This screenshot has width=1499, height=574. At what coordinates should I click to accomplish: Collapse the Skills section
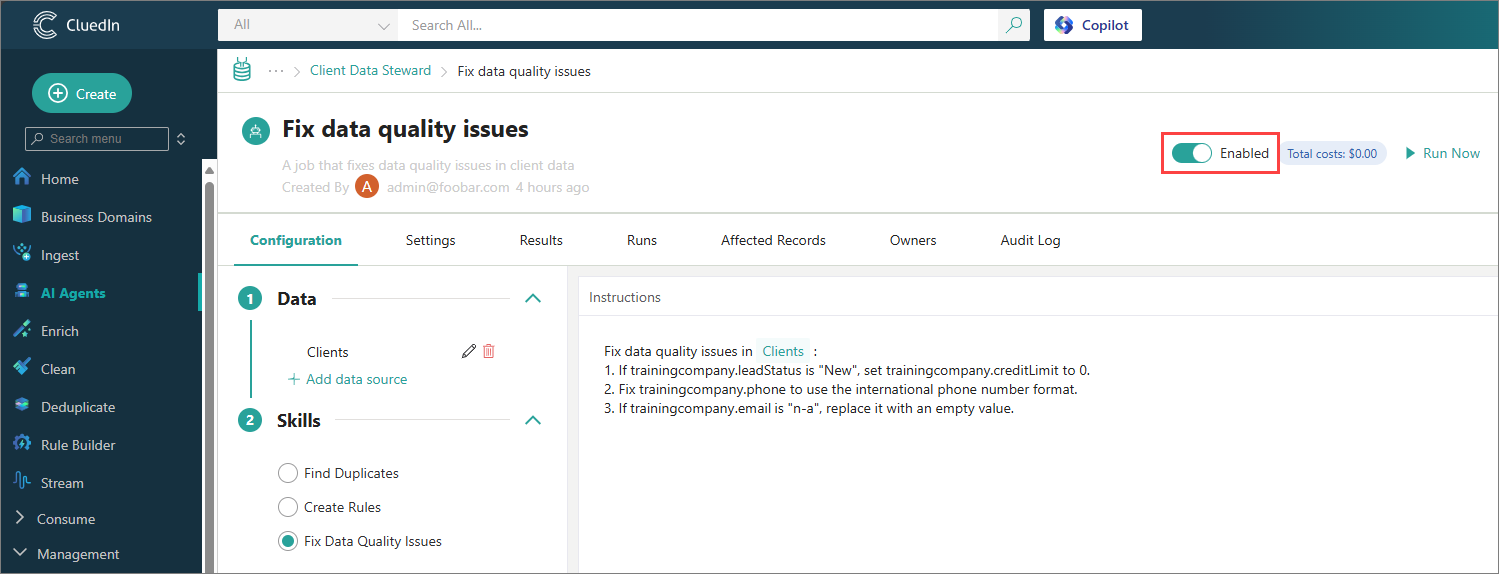coord(533,420)
